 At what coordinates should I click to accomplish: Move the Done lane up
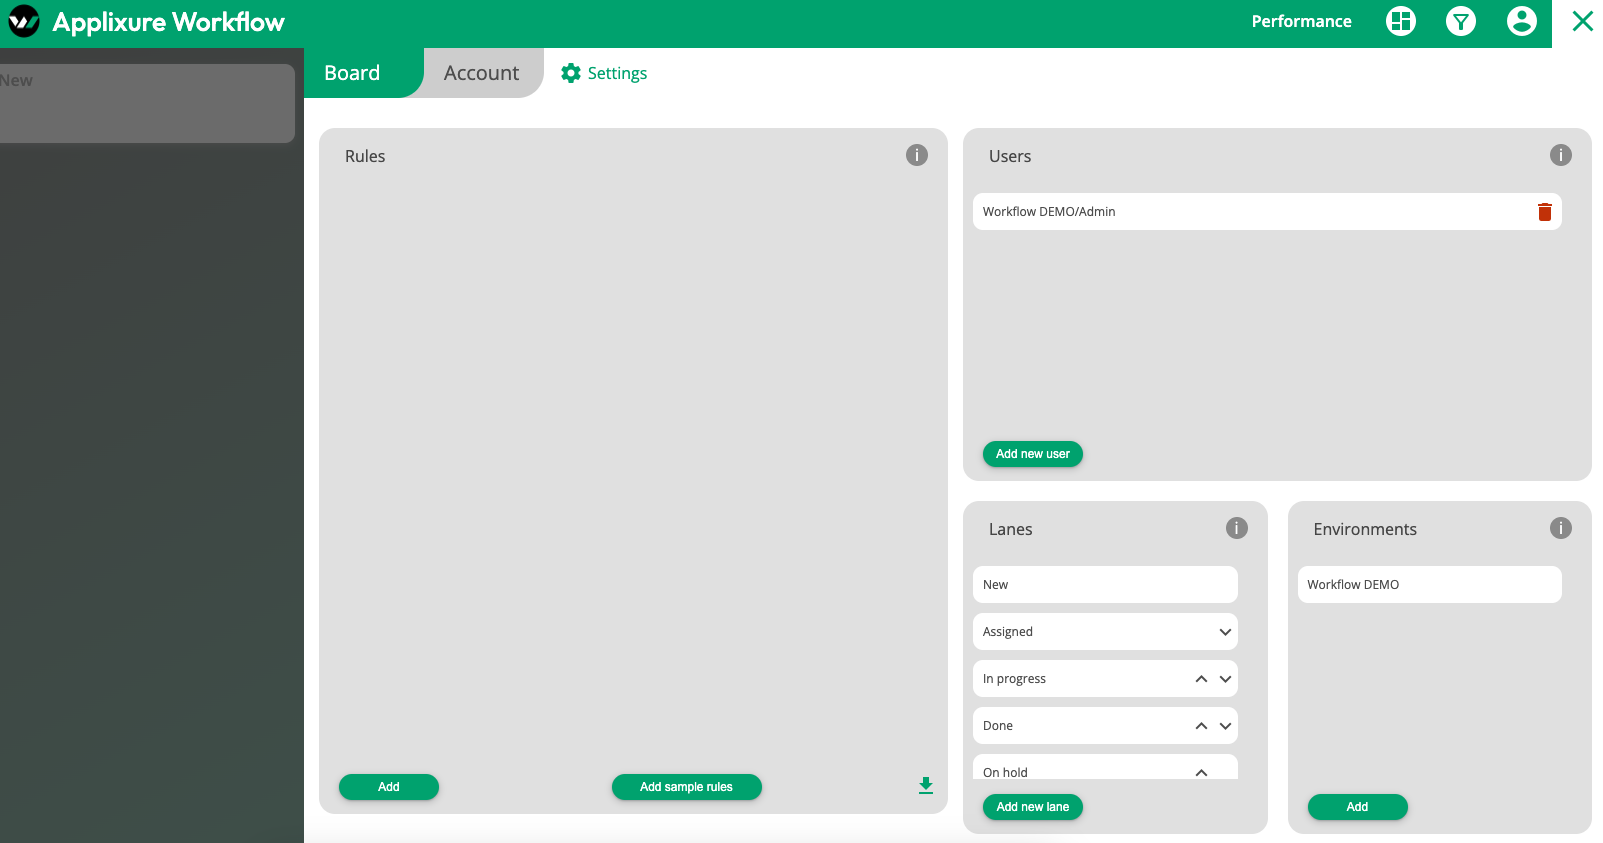1201,726
